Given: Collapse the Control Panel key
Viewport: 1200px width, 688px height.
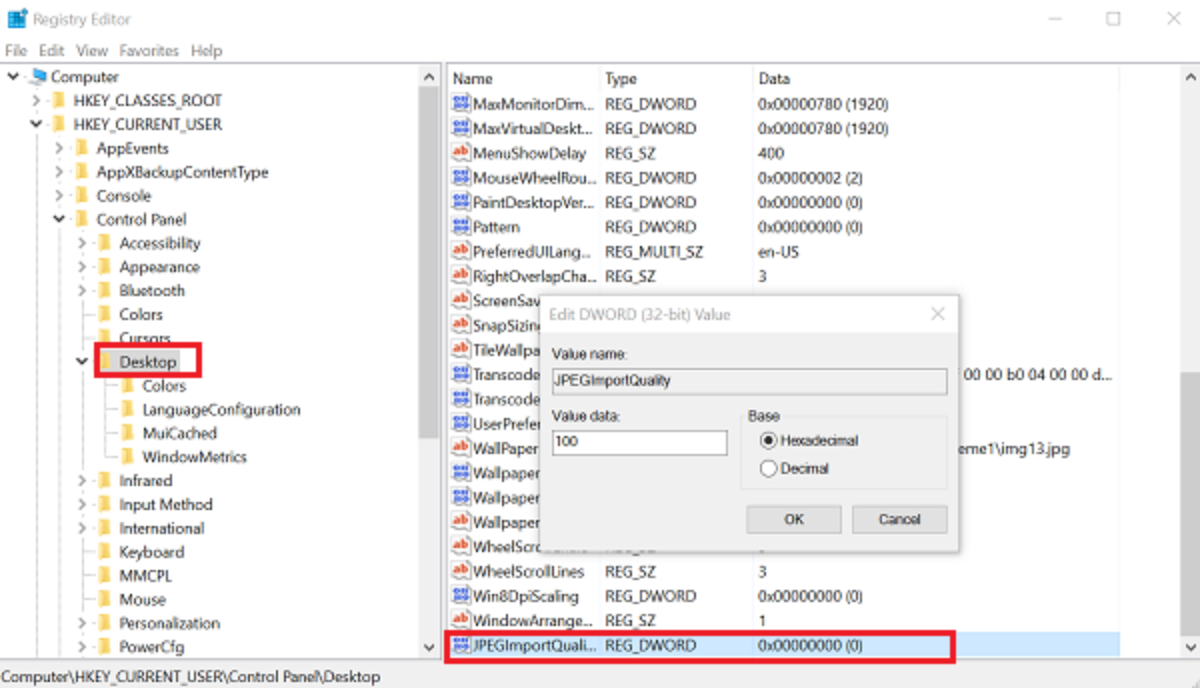Looking at the screenshot, I should tap(59, 220).
